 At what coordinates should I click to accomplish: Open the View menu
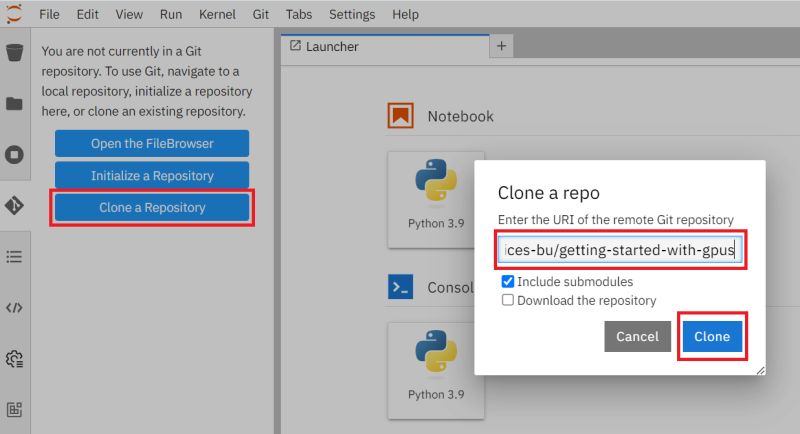point(129,14)
